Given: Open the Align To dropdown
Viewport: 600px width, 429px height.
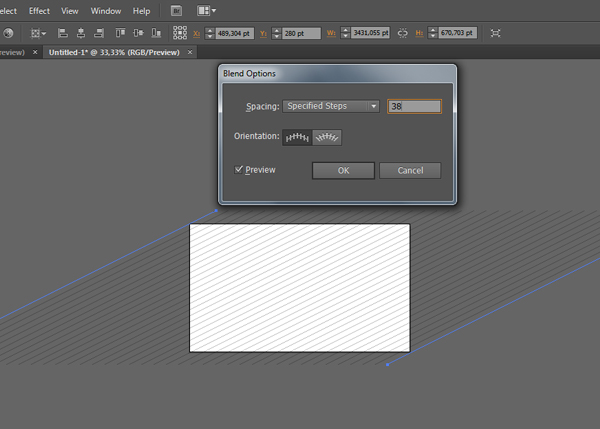Looking at the screenshot, I should [36, 33].
